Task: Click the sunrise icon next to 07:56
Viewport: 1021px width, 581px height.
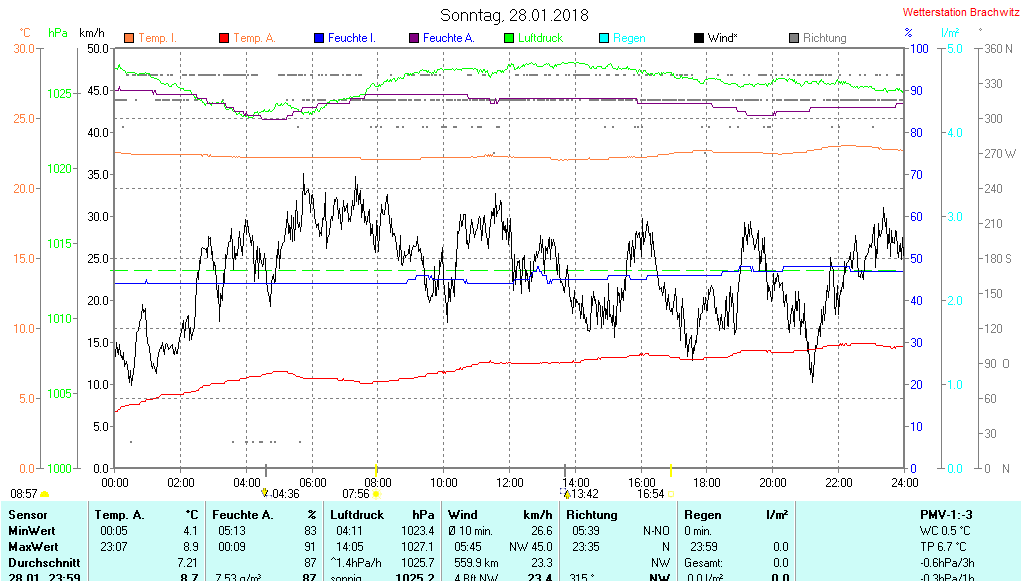Action: coord(377,494)
